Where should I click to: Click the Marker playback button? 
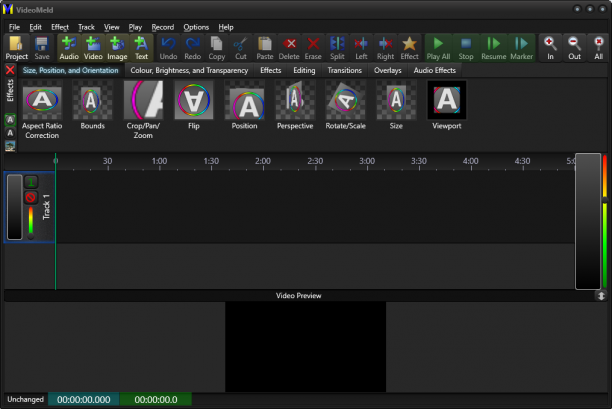pos(521,48)
